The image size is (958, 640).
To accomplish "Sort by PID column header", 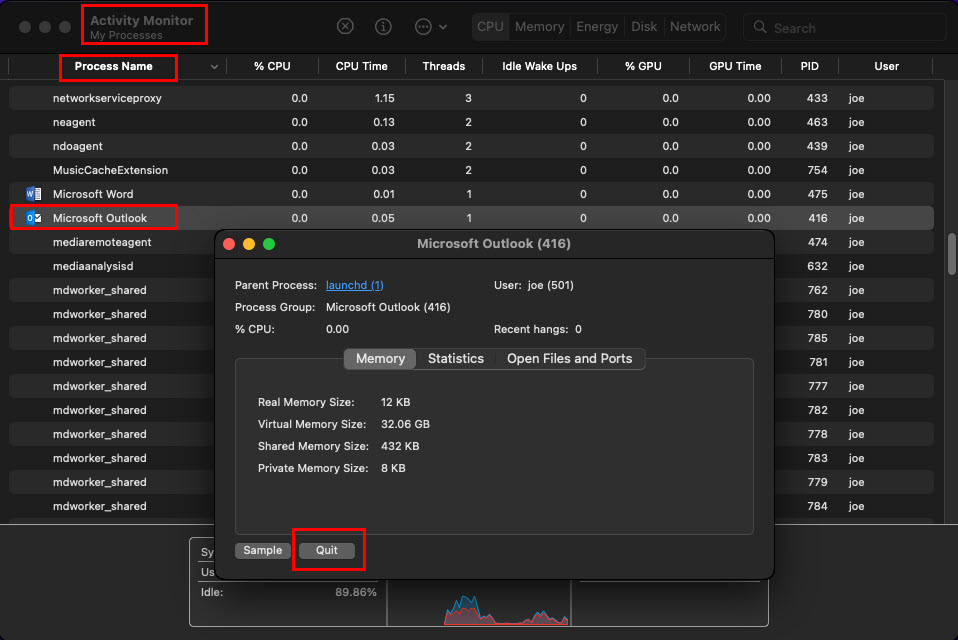I will pos(810,66).
